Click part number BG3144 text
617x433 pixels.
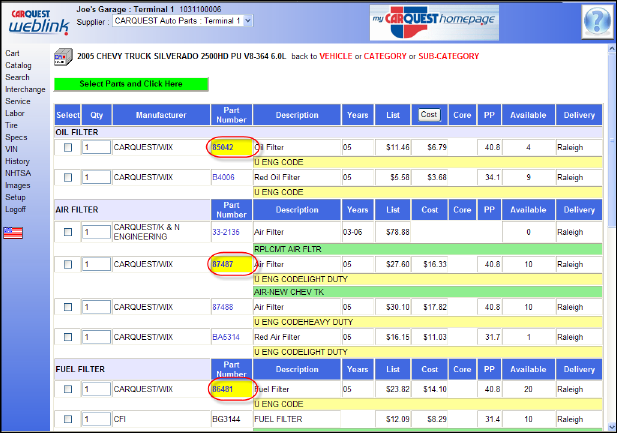pos(226,419)
